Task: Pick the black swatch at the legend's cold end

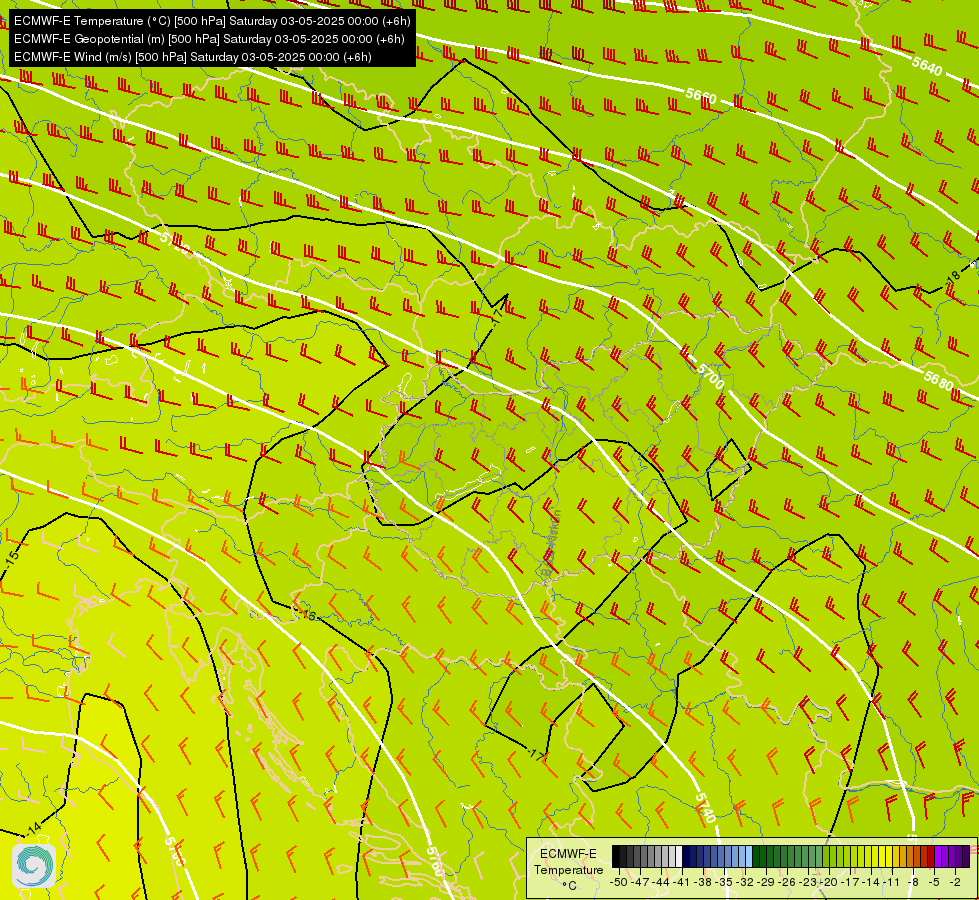Action: click(616, 856)
